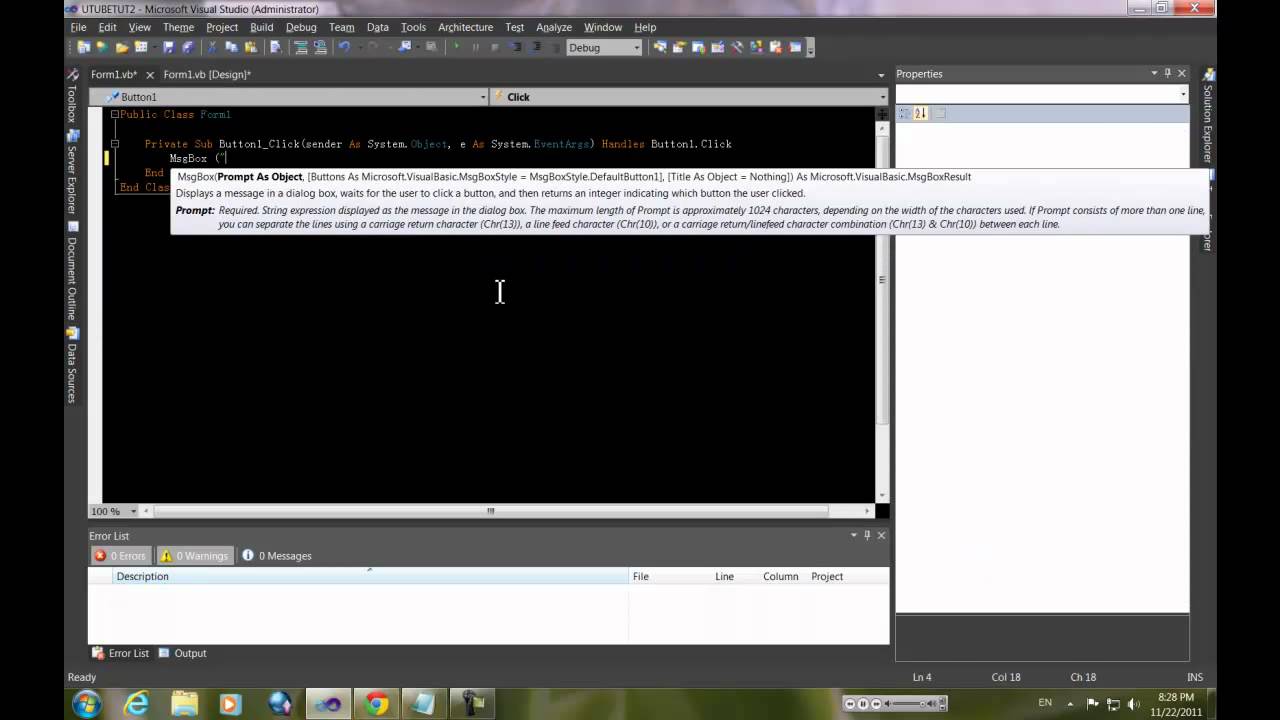The image size is (1280, 720).
Task: Toggle the 0 Messages filter
Action: pyautogui.click(x=277, y=556)
